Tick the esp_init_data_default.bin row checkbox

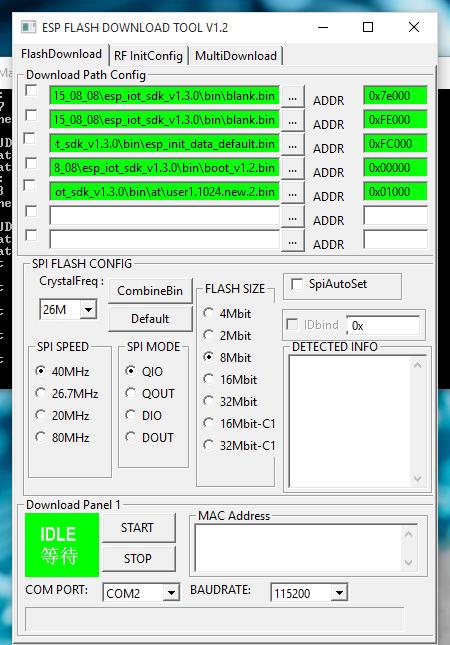pyautogui.click(x=30, y=139)
